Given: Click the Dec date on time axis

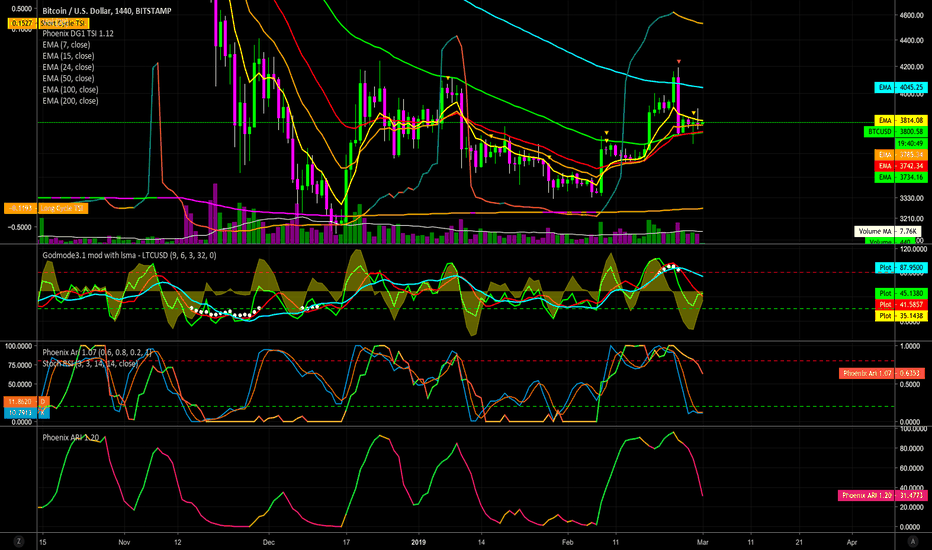Looking at the screenshot, I should click(x=269, y=542).
